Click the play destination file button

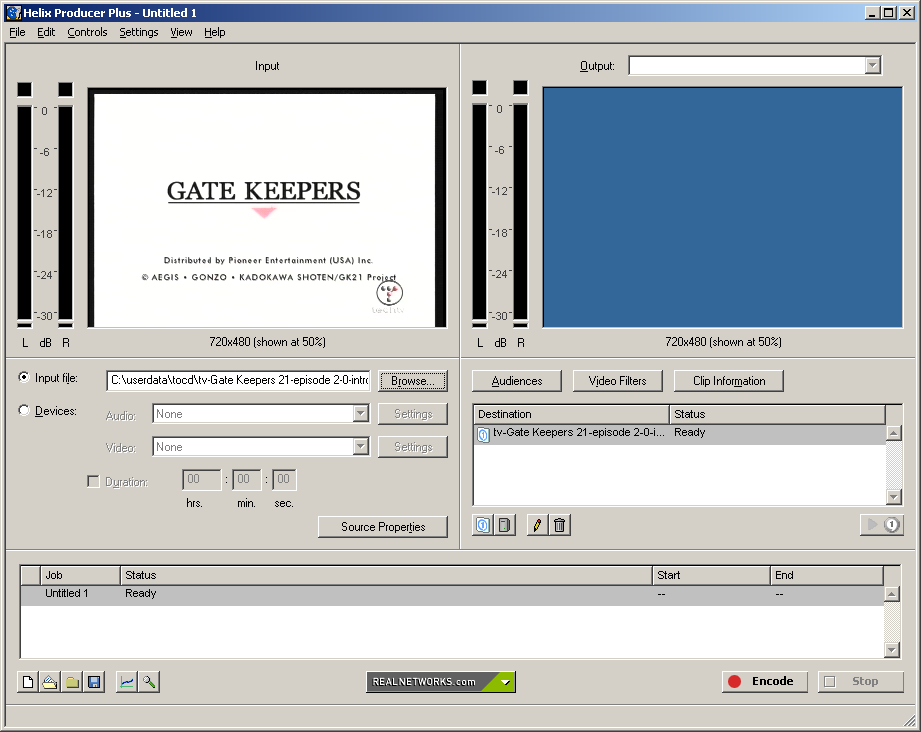click(882, 525)
